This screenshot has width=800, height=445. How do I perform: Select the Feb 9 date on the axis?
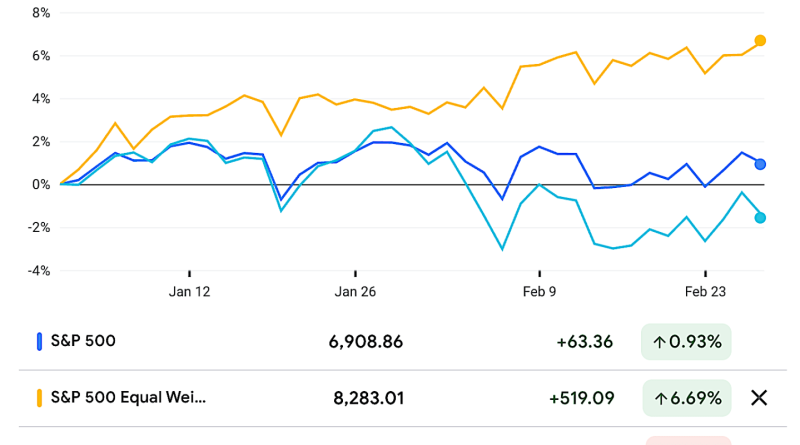539,292
